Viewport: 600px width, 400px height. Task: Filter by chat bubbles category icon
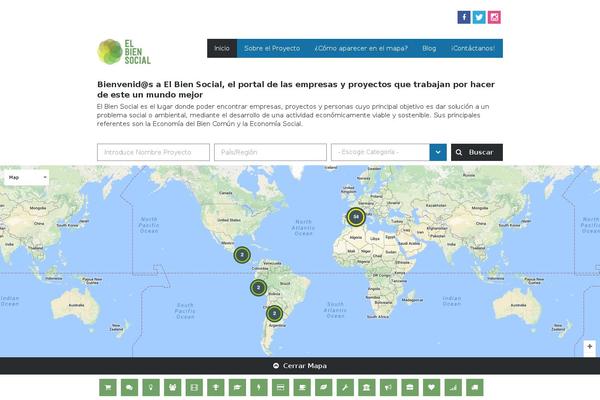click(x=129, y=387)
